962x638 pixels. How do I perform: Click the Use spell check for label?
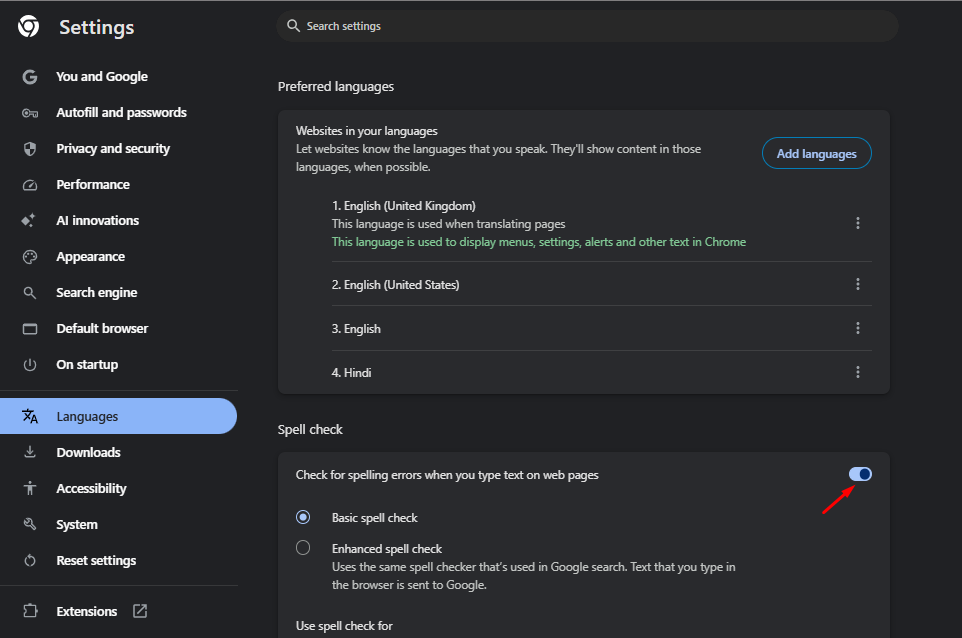(x=344, y=626)
